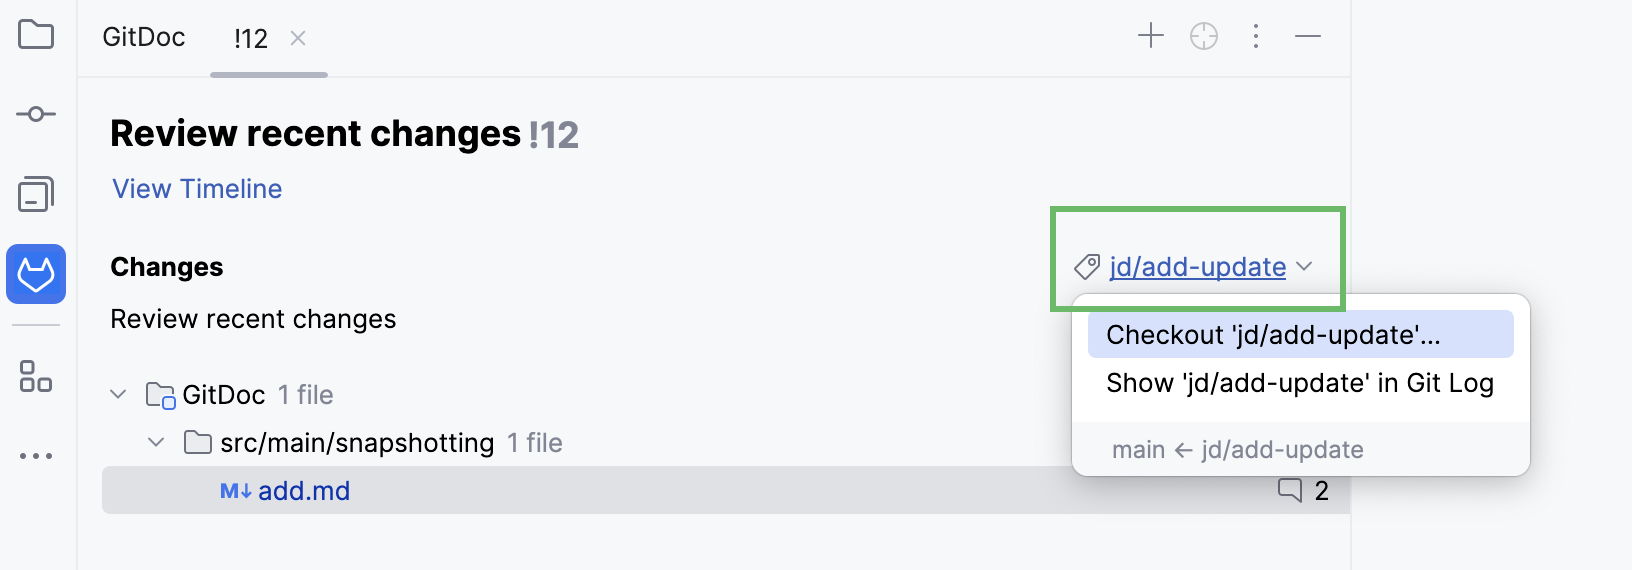Open the Commit tool window
The image size is (1632, 570).
(36, 114)
